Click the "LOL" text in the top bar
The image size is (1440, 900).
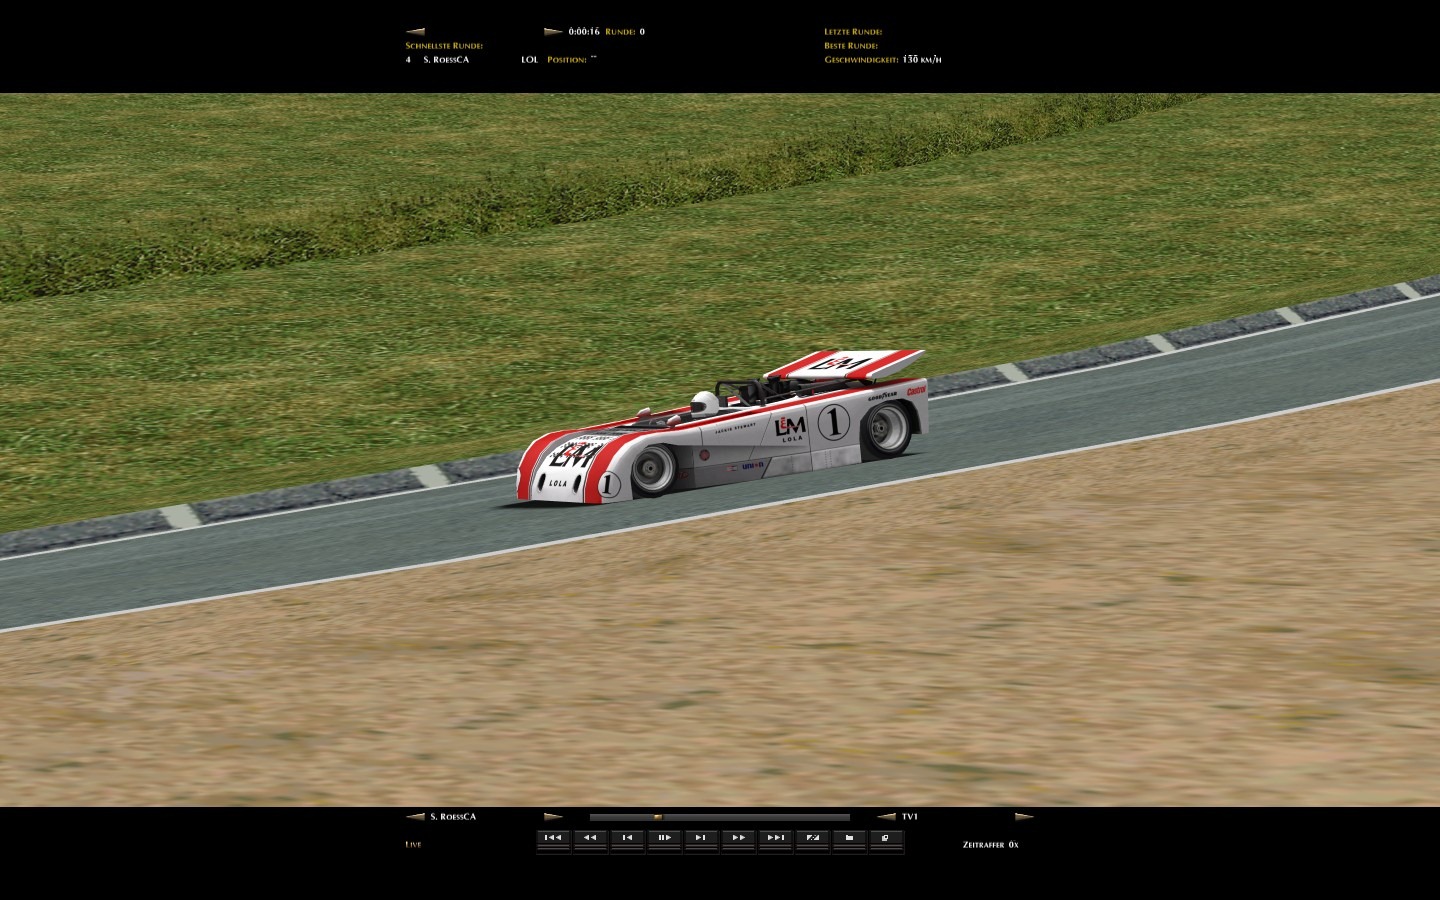click(x=530, y=60)
